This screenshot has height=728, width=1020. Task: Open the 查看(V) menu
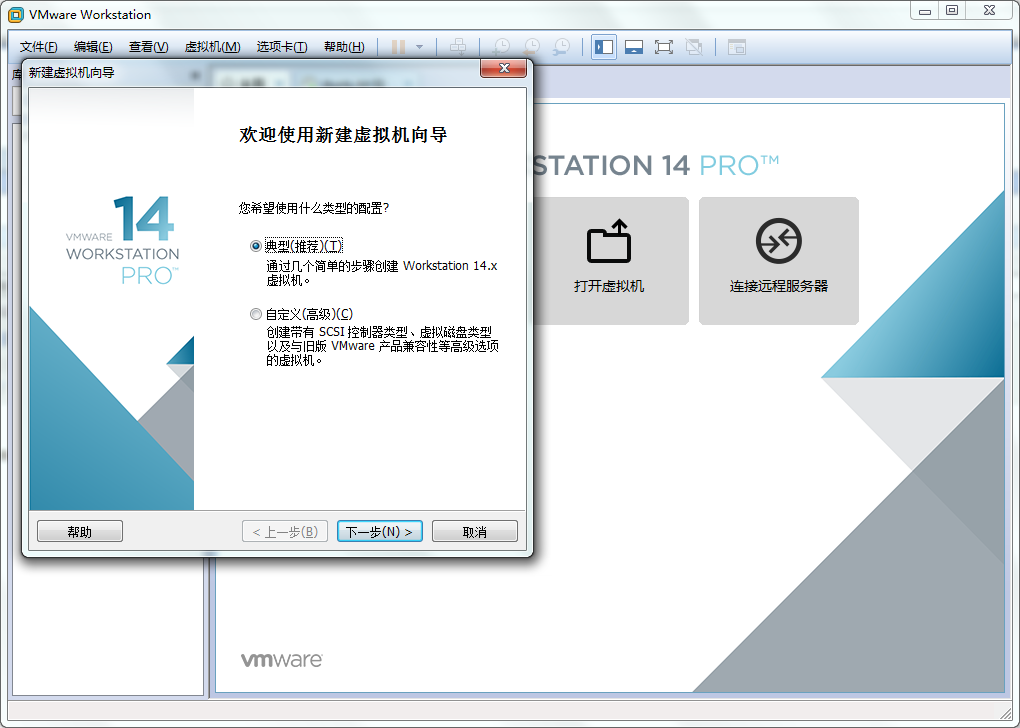pos(148,47)
